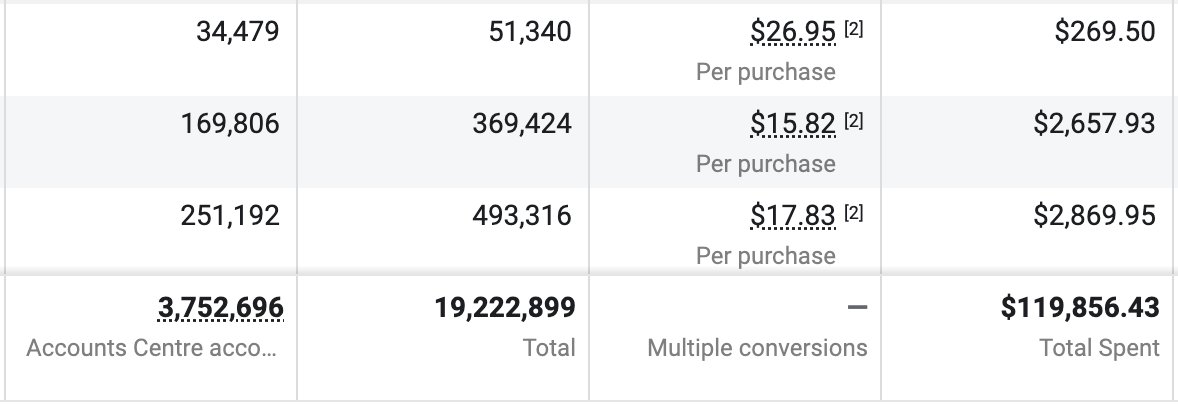Select the 493,316 impressions cell
The image size is (1178, 404).
[522, 216]
